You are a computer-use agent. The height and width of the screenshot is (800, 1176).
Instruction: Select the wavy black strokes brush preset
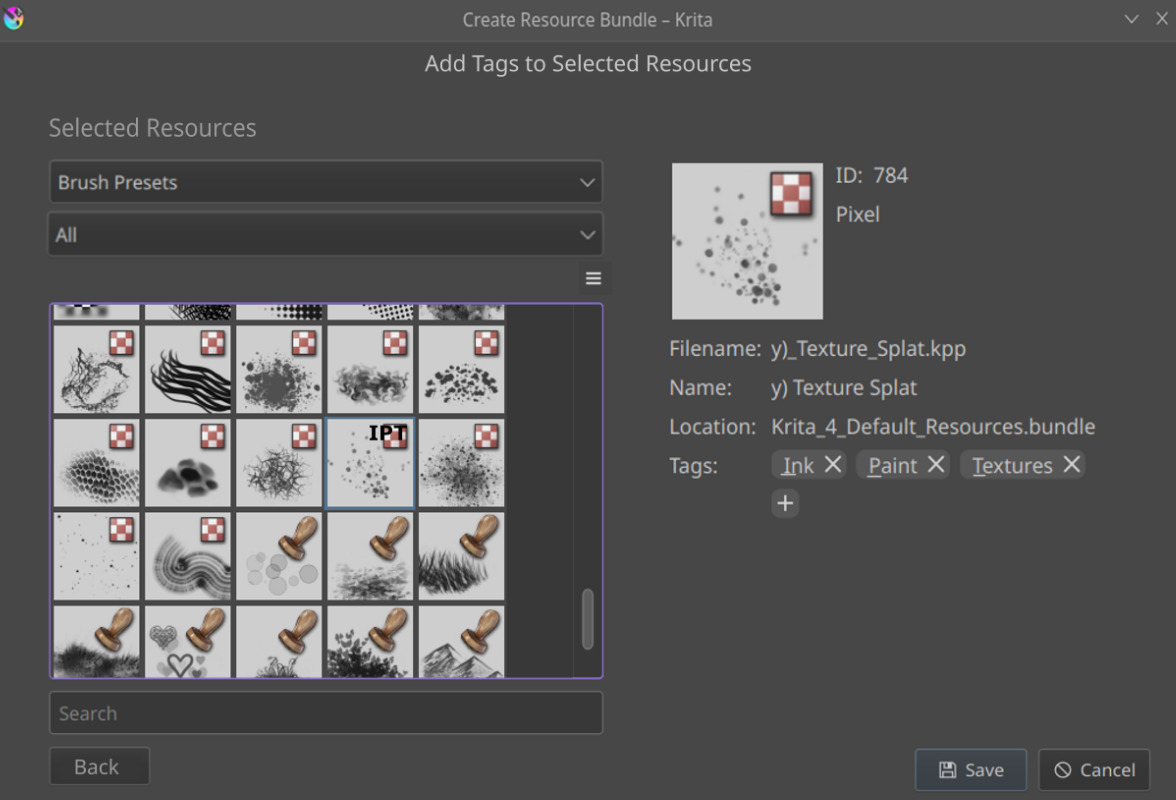coord(188,369)
